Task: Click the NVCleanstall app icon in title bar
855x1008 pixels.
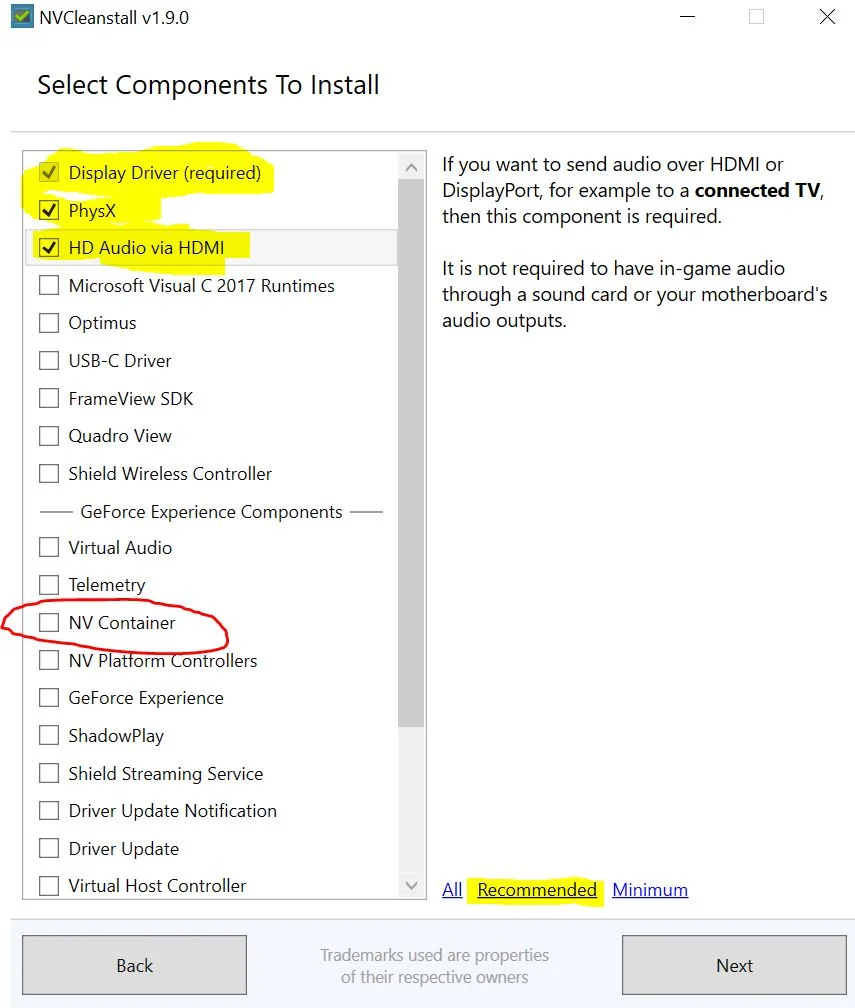Action: pos(22,17)
